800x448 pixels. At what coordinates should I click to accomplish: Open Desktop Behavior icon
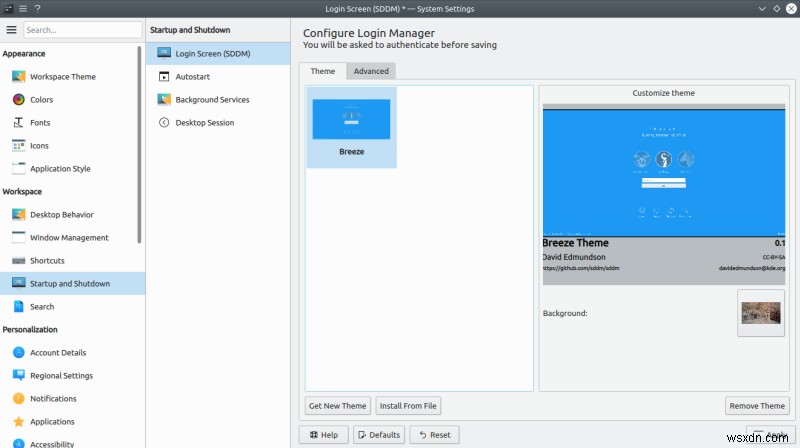[x=19, y=214]
